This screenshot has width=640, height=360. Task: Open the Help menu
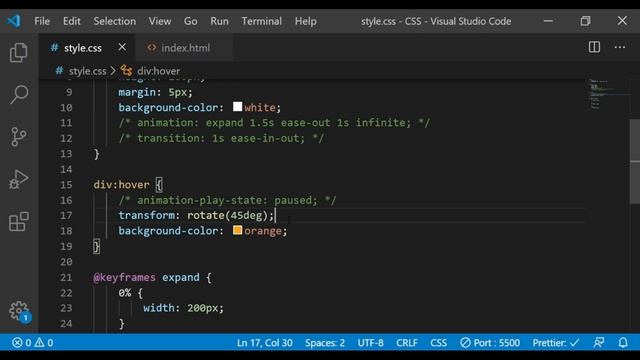(x=306, y=21)
